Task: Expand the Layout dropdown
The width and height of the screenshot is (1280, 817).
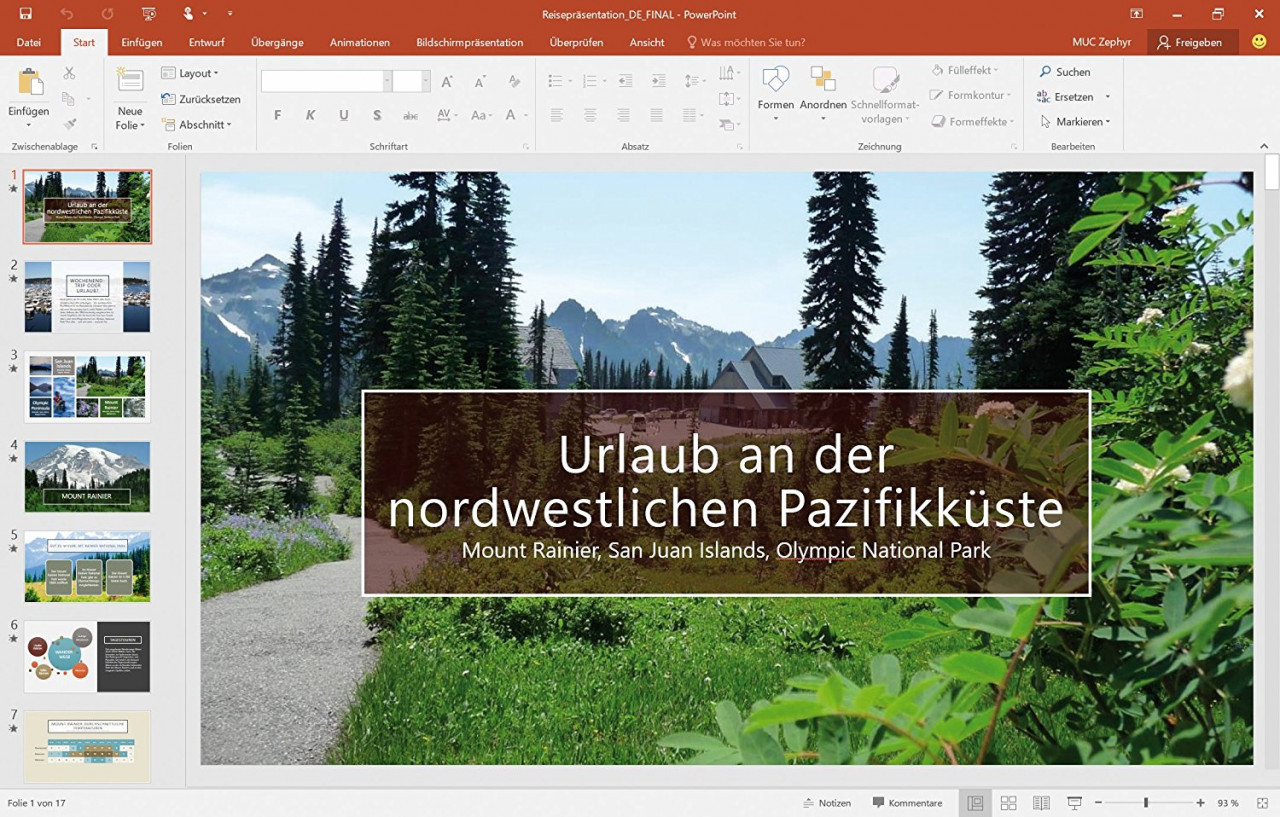Action: pos(190,73)
